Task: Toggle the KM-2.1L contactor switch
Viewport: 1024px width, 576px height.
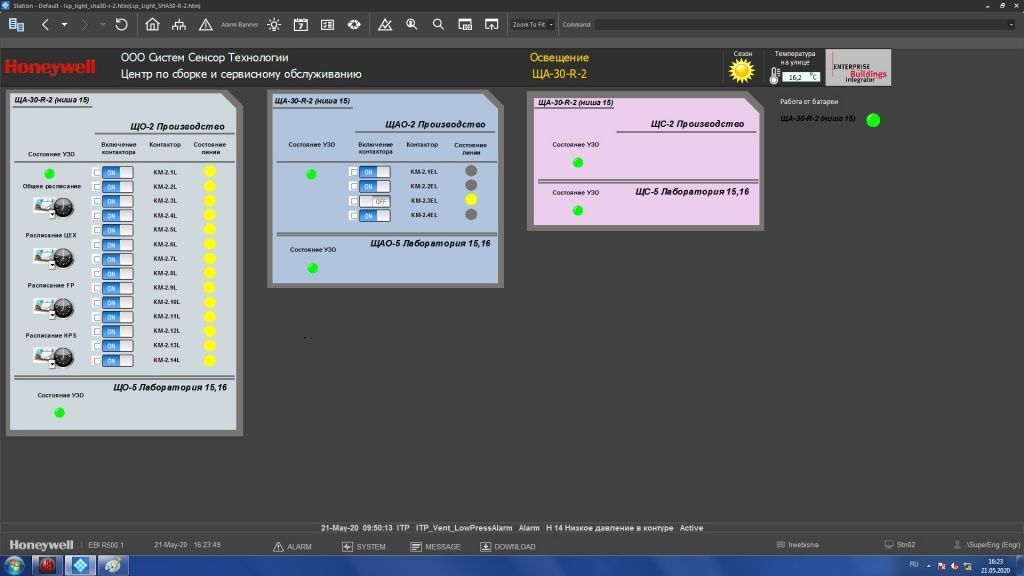Action: [x=117, y=172]
